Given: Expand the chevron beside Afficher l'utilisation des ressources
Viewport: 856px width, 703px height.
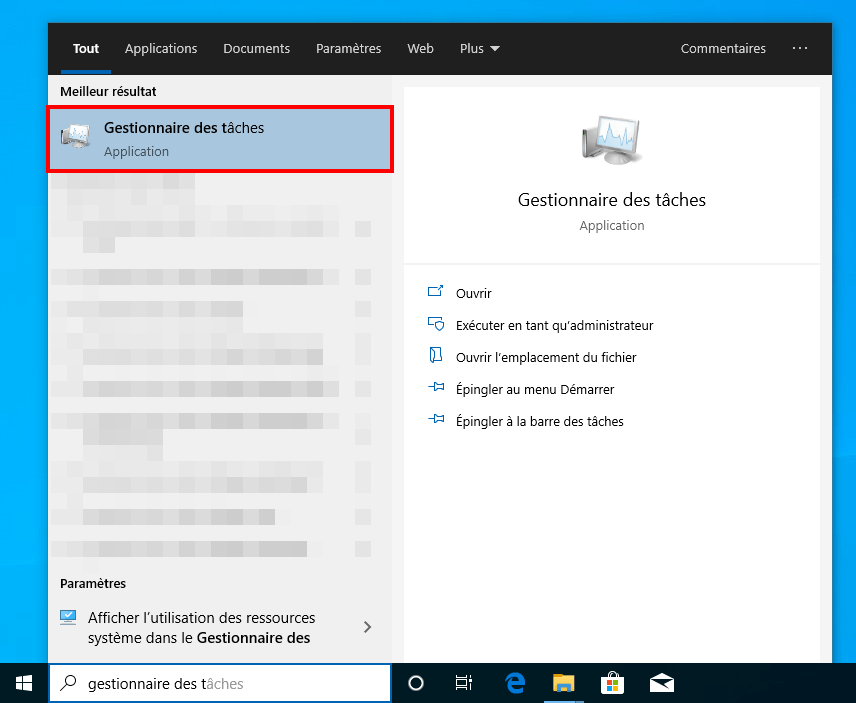Looking at the screenshot, I should [x=367, y=627].
